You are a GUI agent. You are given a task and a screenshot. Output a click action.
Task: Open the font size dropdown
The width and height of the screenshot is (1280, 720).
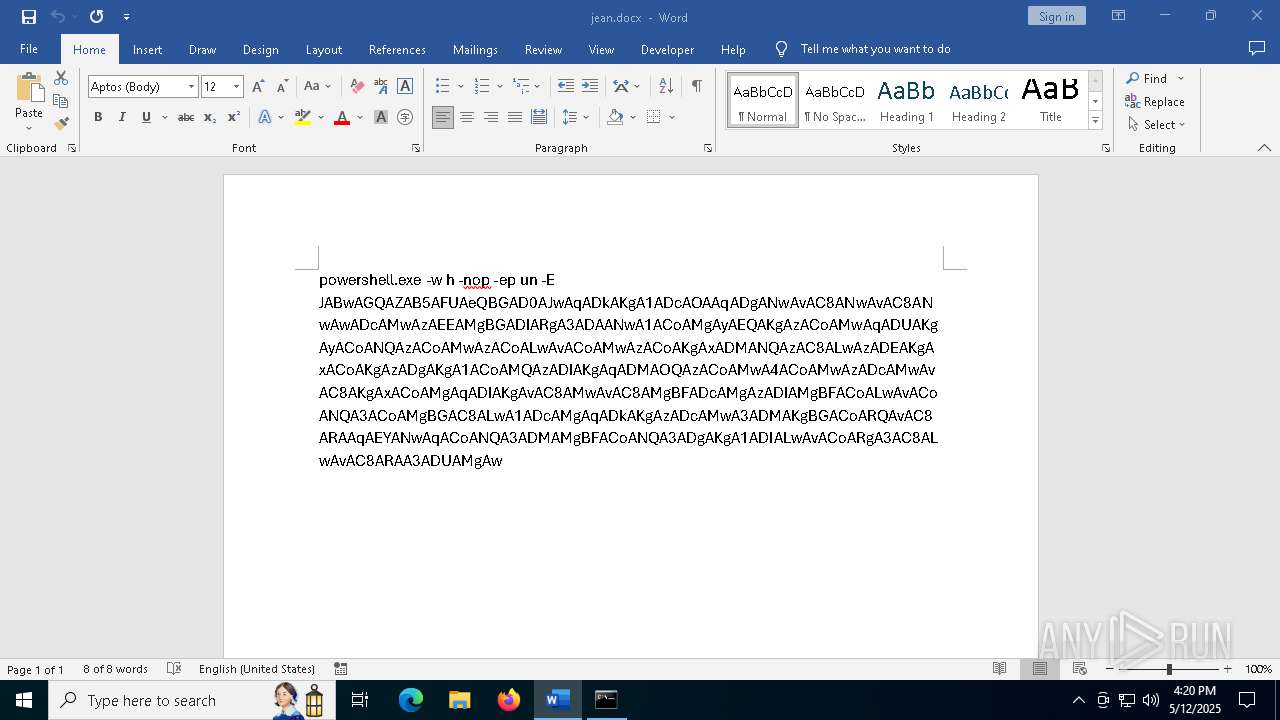(x=237, y=87)
